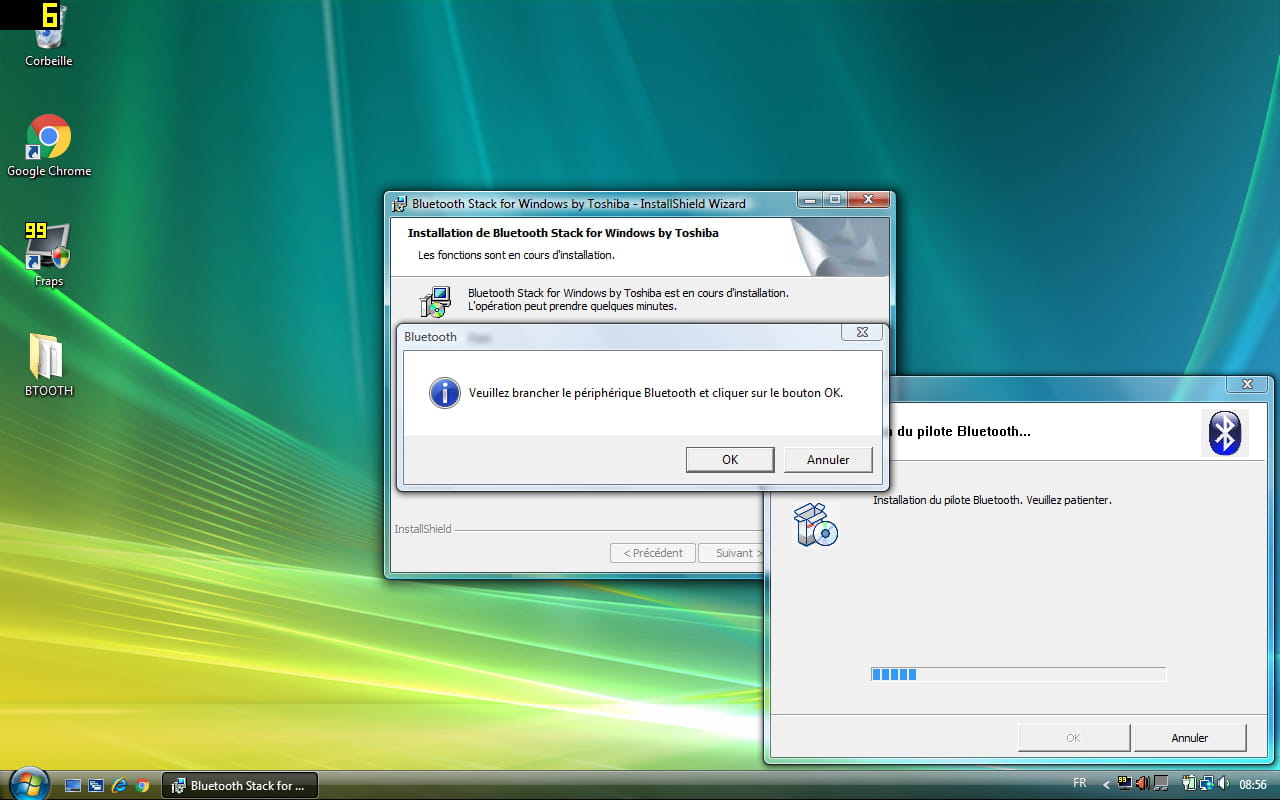
Task: Activate Bluetooth Stack taskbar button
Action: (x=240, y=785)
